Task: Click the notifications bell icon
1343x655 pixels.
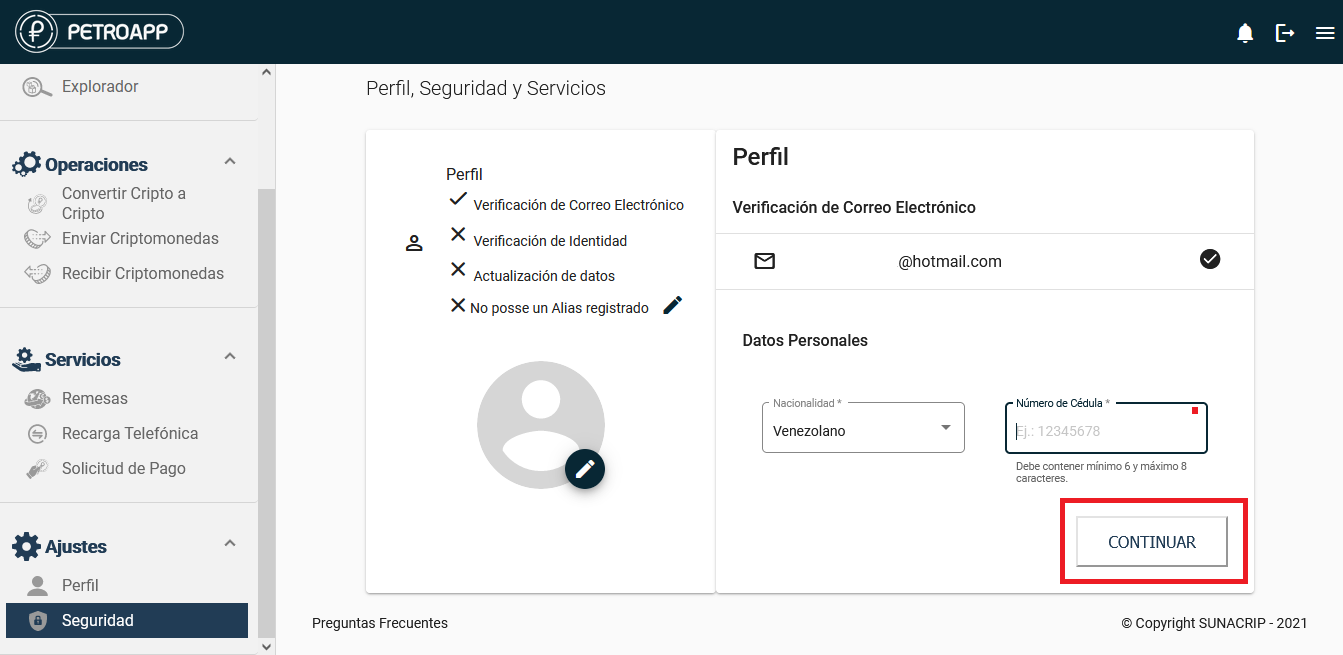Action: point(1245,33)
